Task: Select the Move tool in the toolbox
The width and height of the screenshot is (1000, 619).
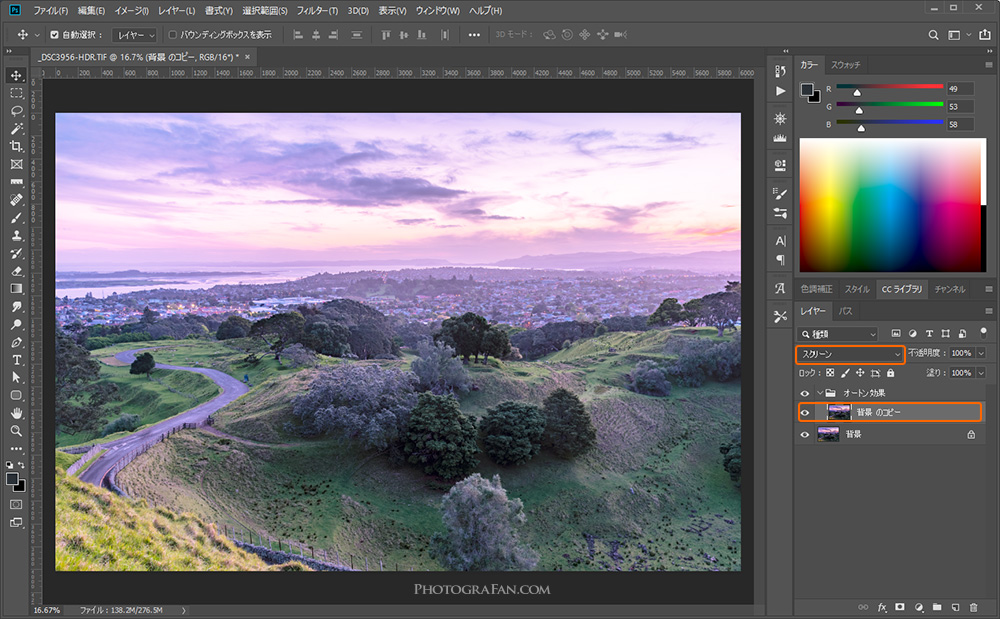Action: (17, 75)
